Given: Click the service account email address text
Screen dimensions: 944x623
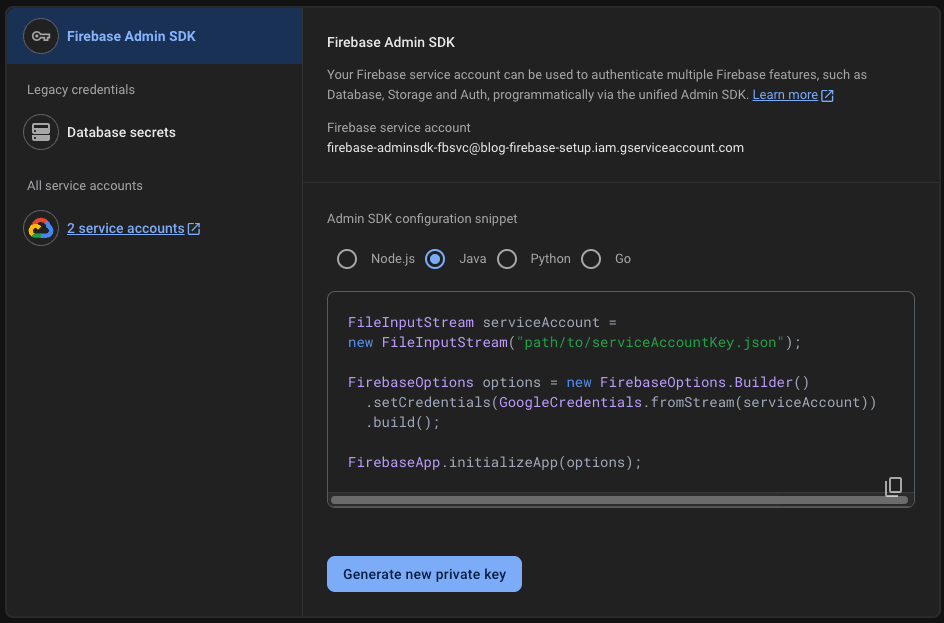Looking at the screenshot, I should click(x=535, y=147).
